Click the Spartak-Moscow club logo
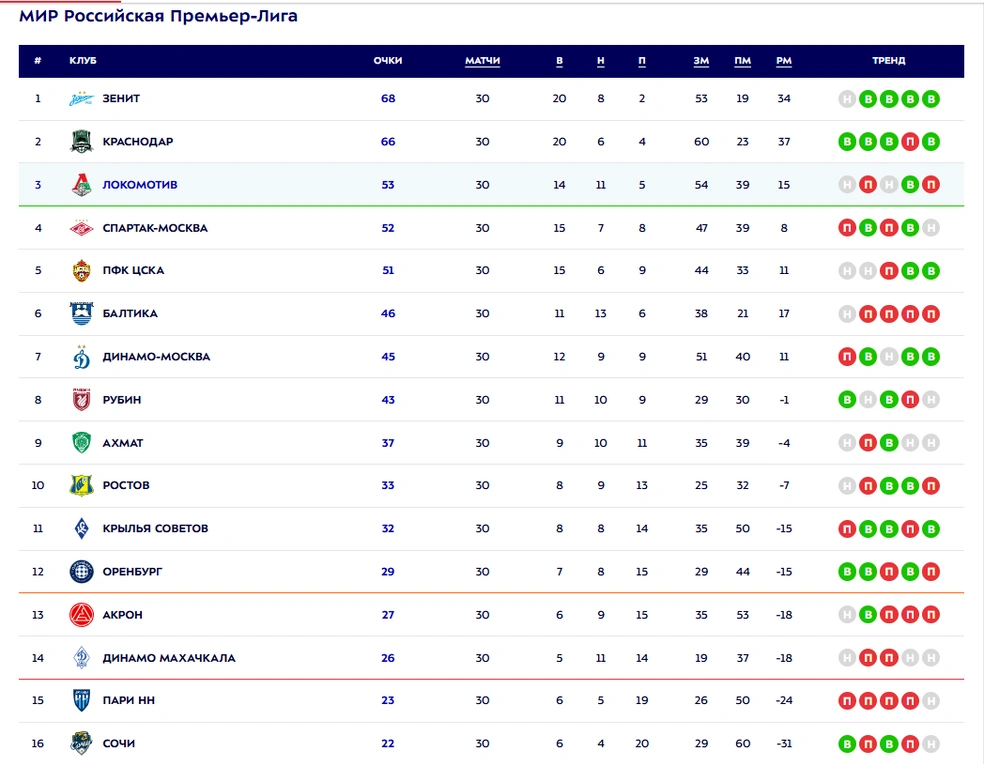The height and width of the screenshot is (764, 984). point(82,228)
